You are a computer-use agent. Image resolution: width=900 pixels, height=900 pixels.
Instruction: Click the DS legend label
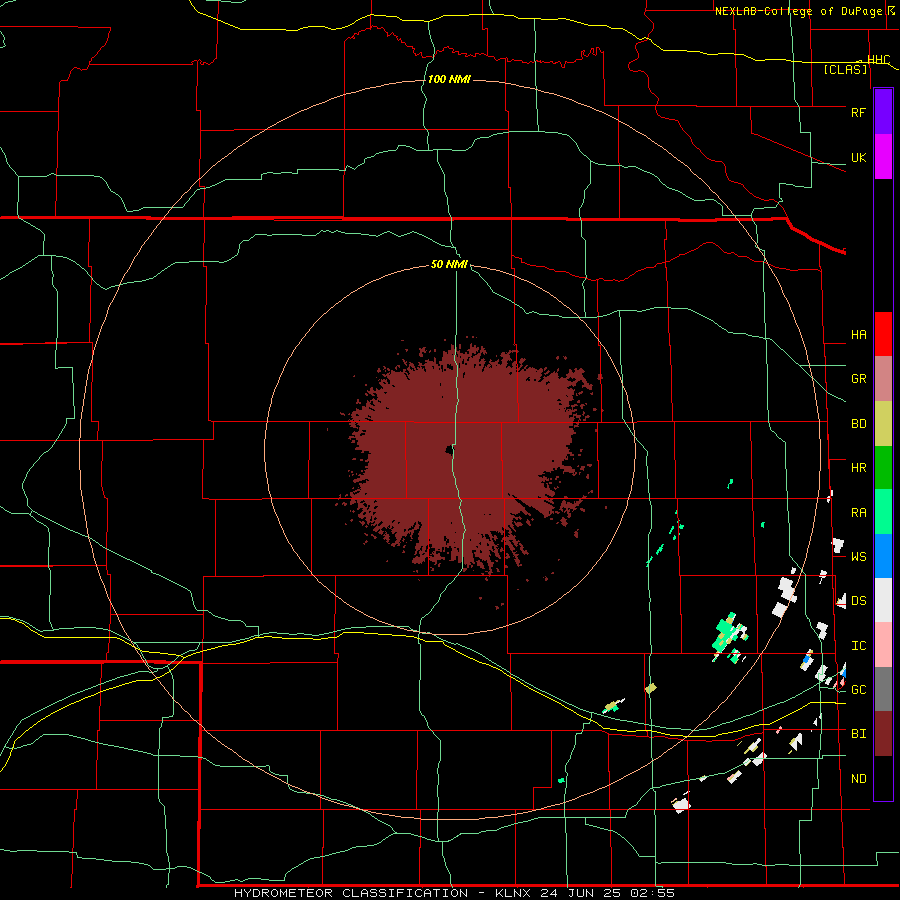coord(858,601)
